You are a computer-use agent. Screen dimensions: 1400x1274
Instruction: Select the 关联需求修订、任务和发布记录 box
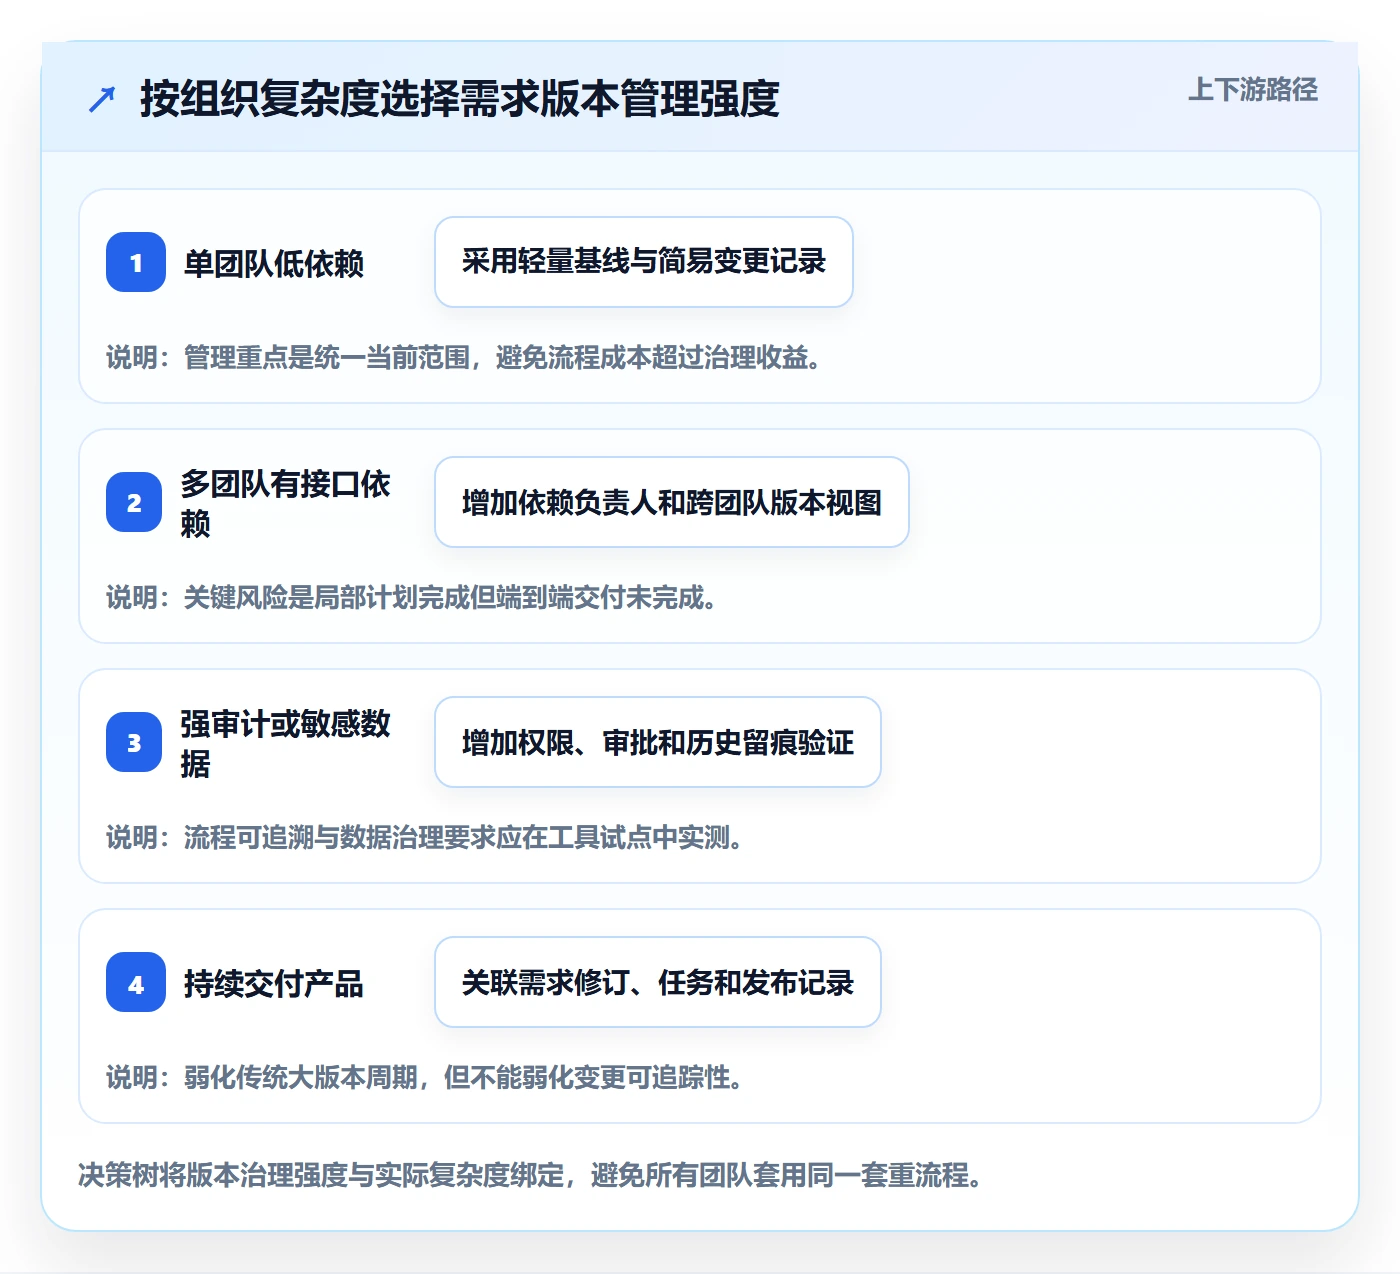tap(658, 982)
